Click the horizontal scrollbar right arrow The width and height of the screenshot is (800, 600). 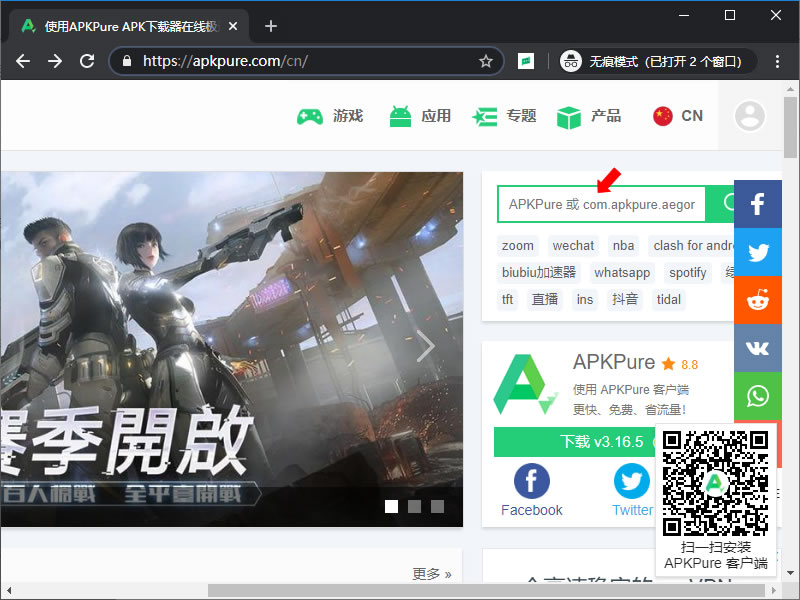click(x=774, y=590)
